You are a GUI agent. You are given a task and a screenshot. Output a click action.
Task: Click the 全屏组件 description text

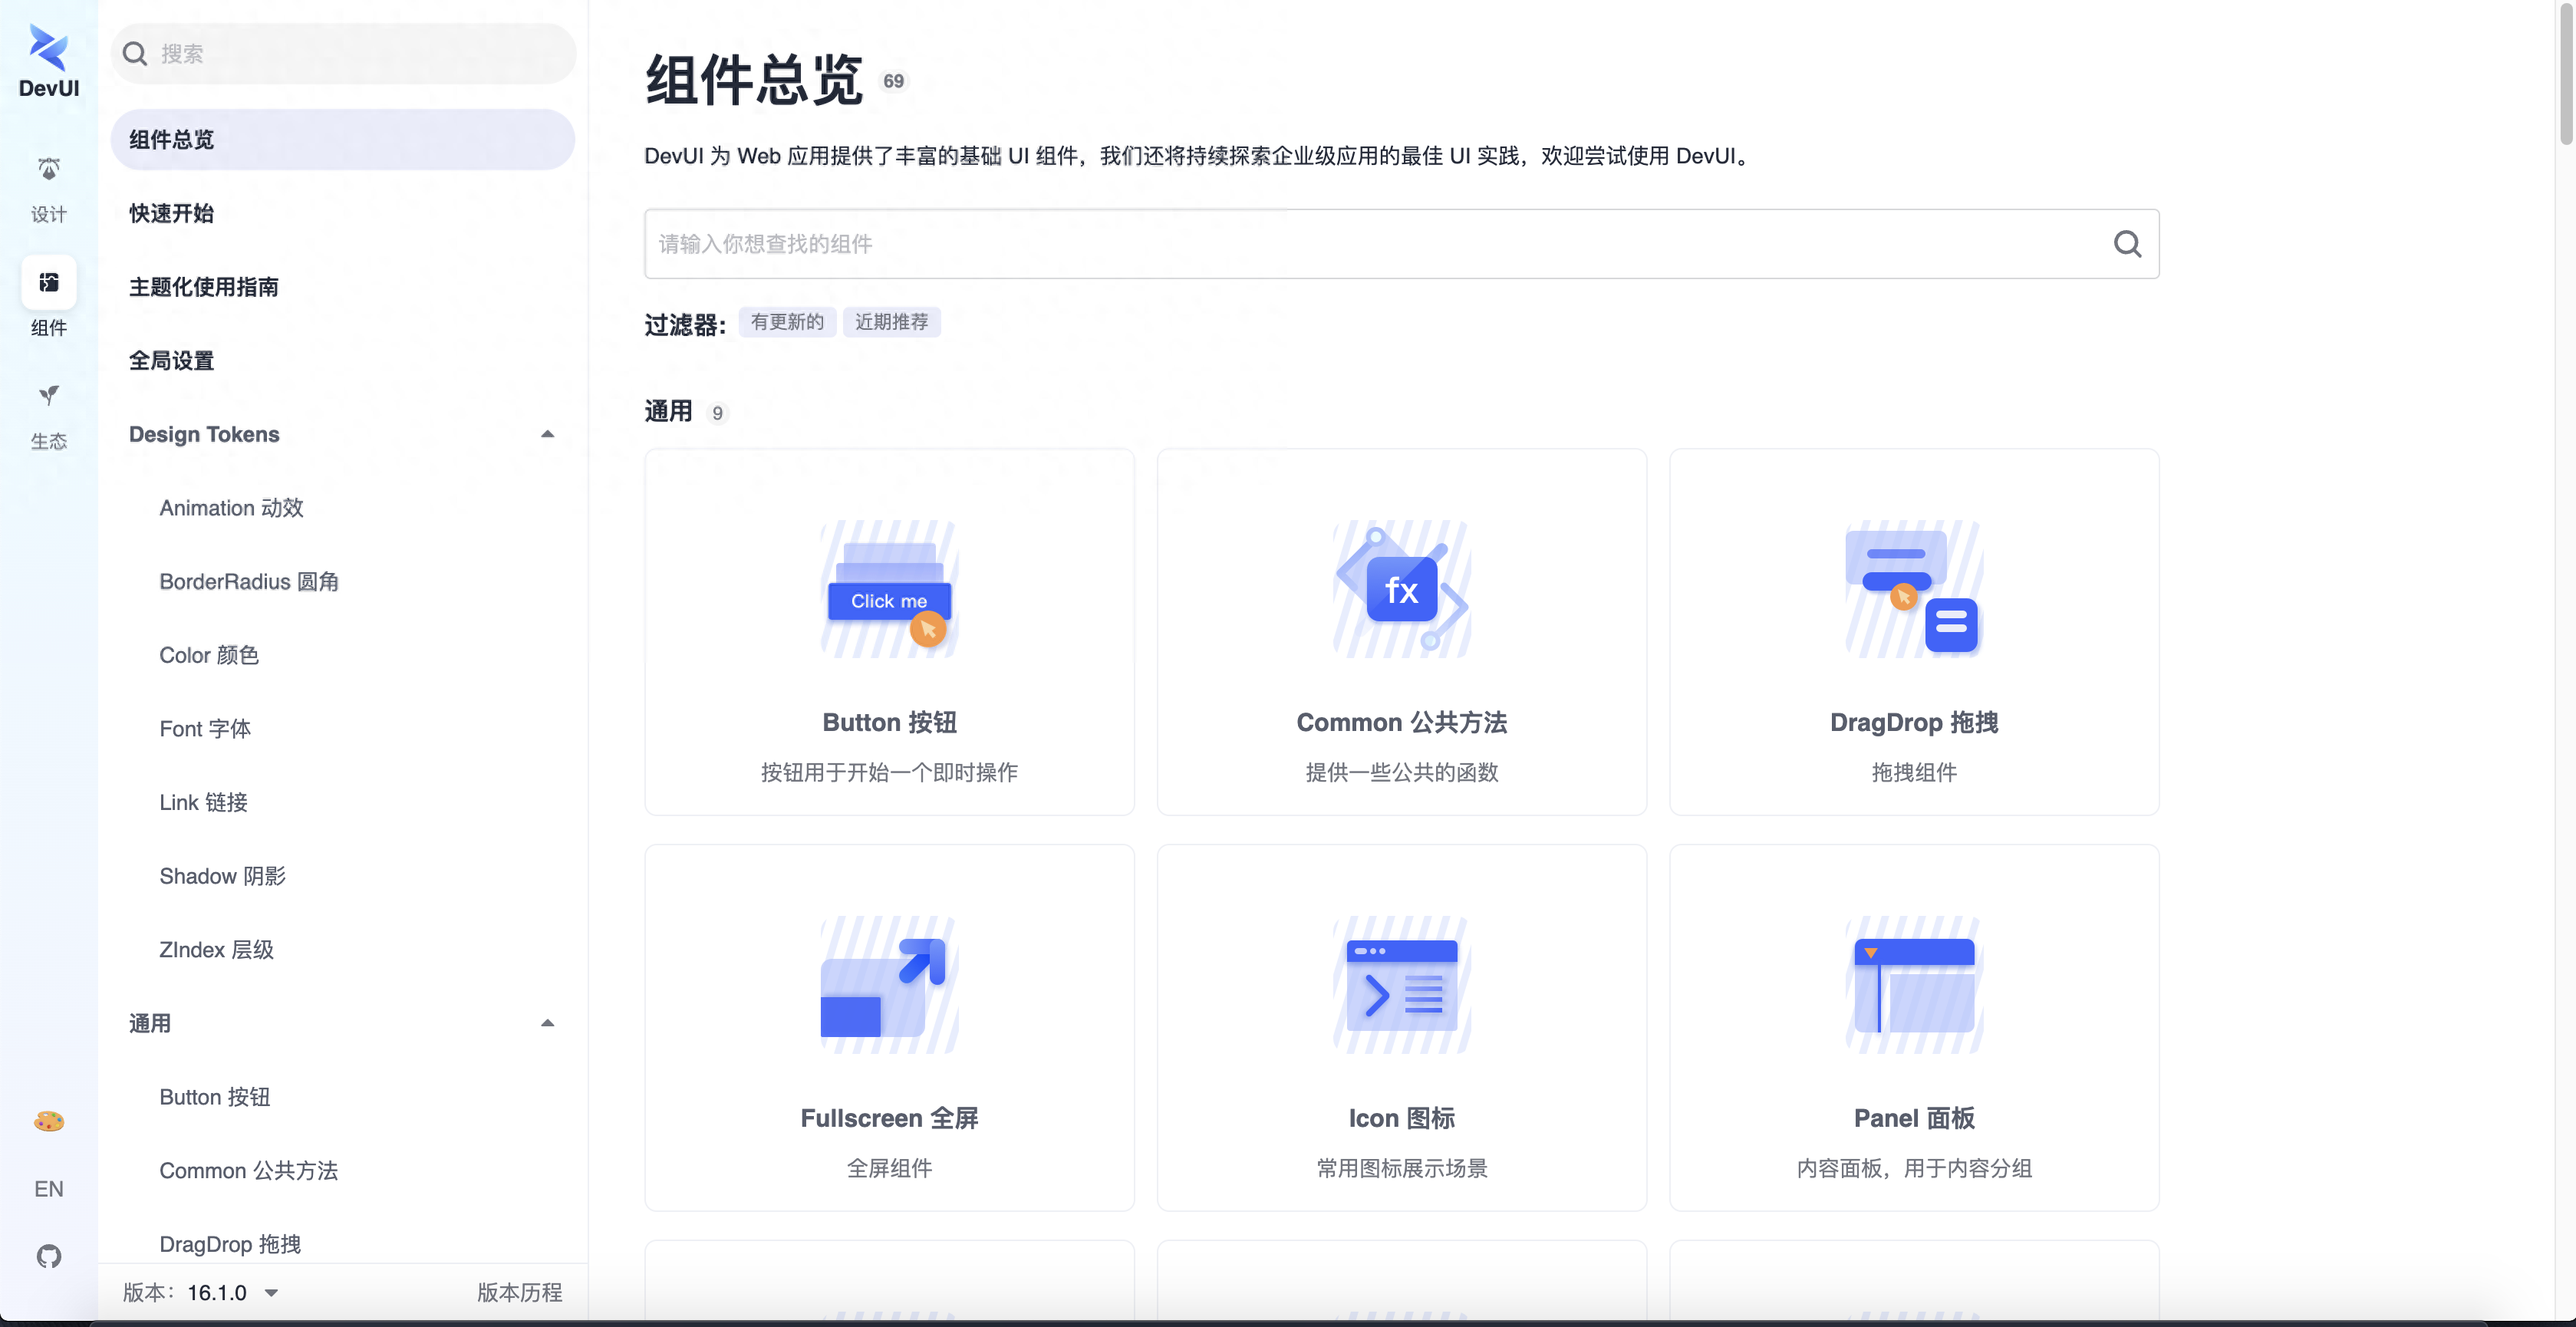pos(889,1169)
